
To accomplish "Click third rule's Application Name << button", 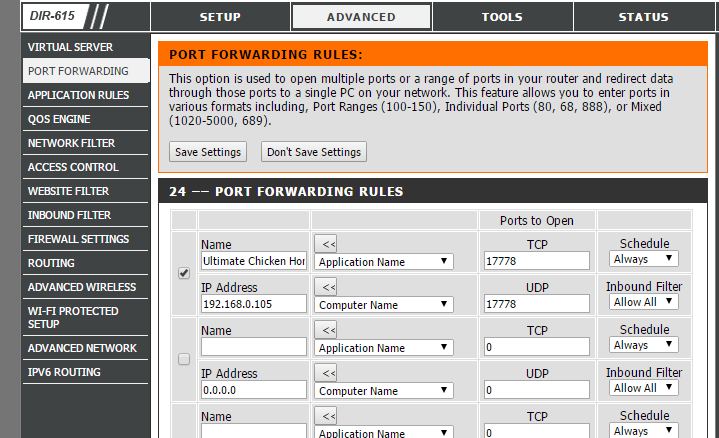I will tap(326, 416).
